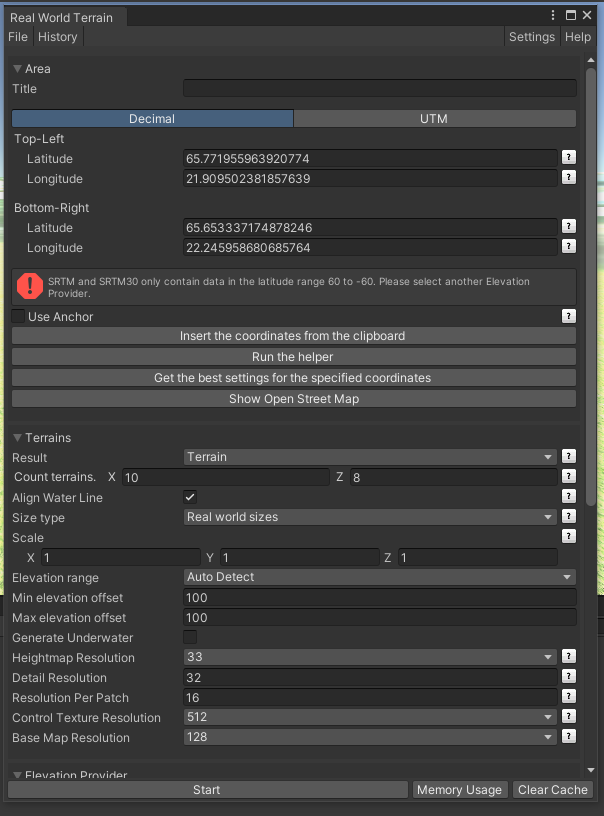
Task: Open the Heightmap Resolution dropdown
Action: pyautogui.click(x=370, y=657)
